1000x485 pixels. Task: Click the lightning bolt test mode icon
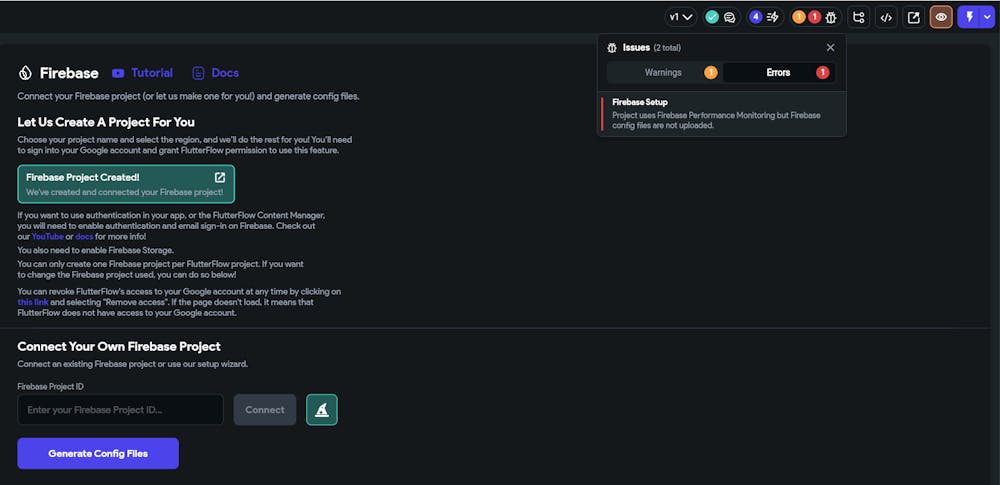pyautogui.click(x=969, y=17)
